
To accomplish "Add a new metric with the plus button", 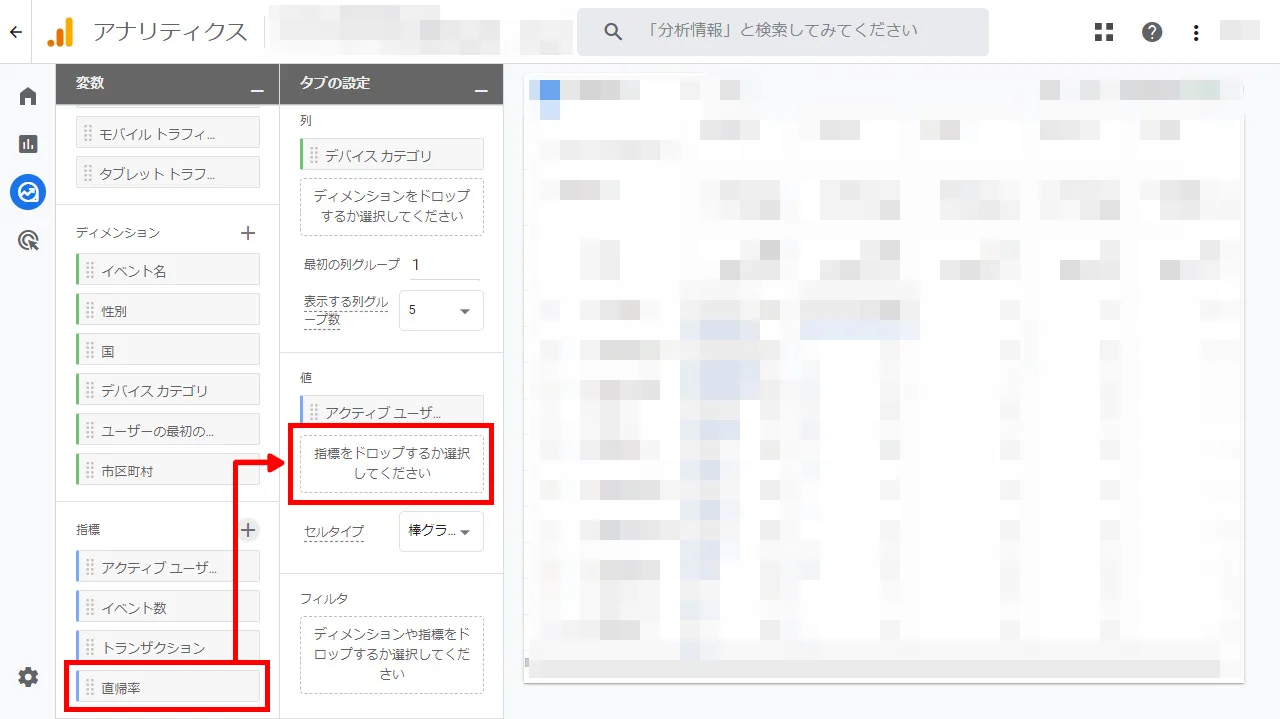I will [247, 529].
